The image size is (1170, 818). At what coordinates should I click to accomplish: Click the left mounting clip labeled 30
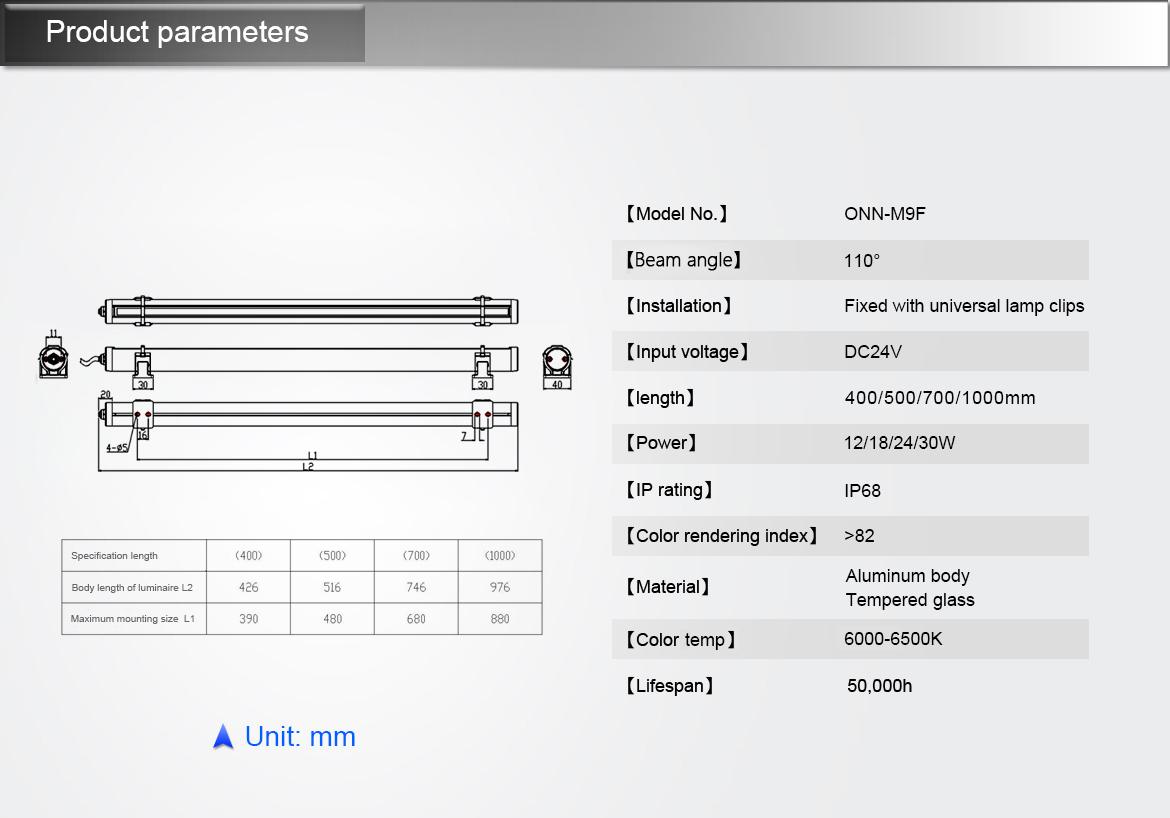click(144, 368)
